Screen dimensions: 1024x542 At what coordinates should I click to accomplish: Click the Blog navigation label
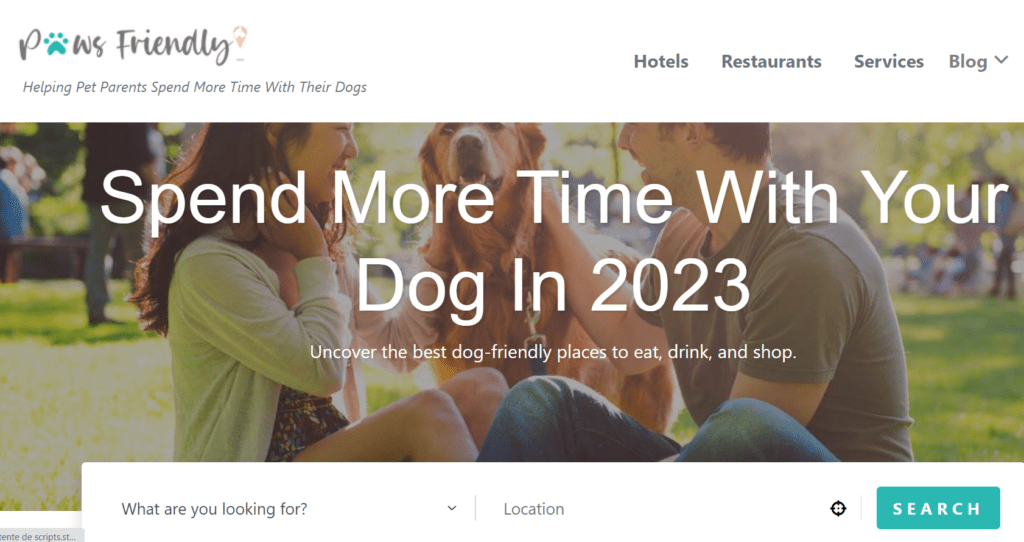pos(967,61)
